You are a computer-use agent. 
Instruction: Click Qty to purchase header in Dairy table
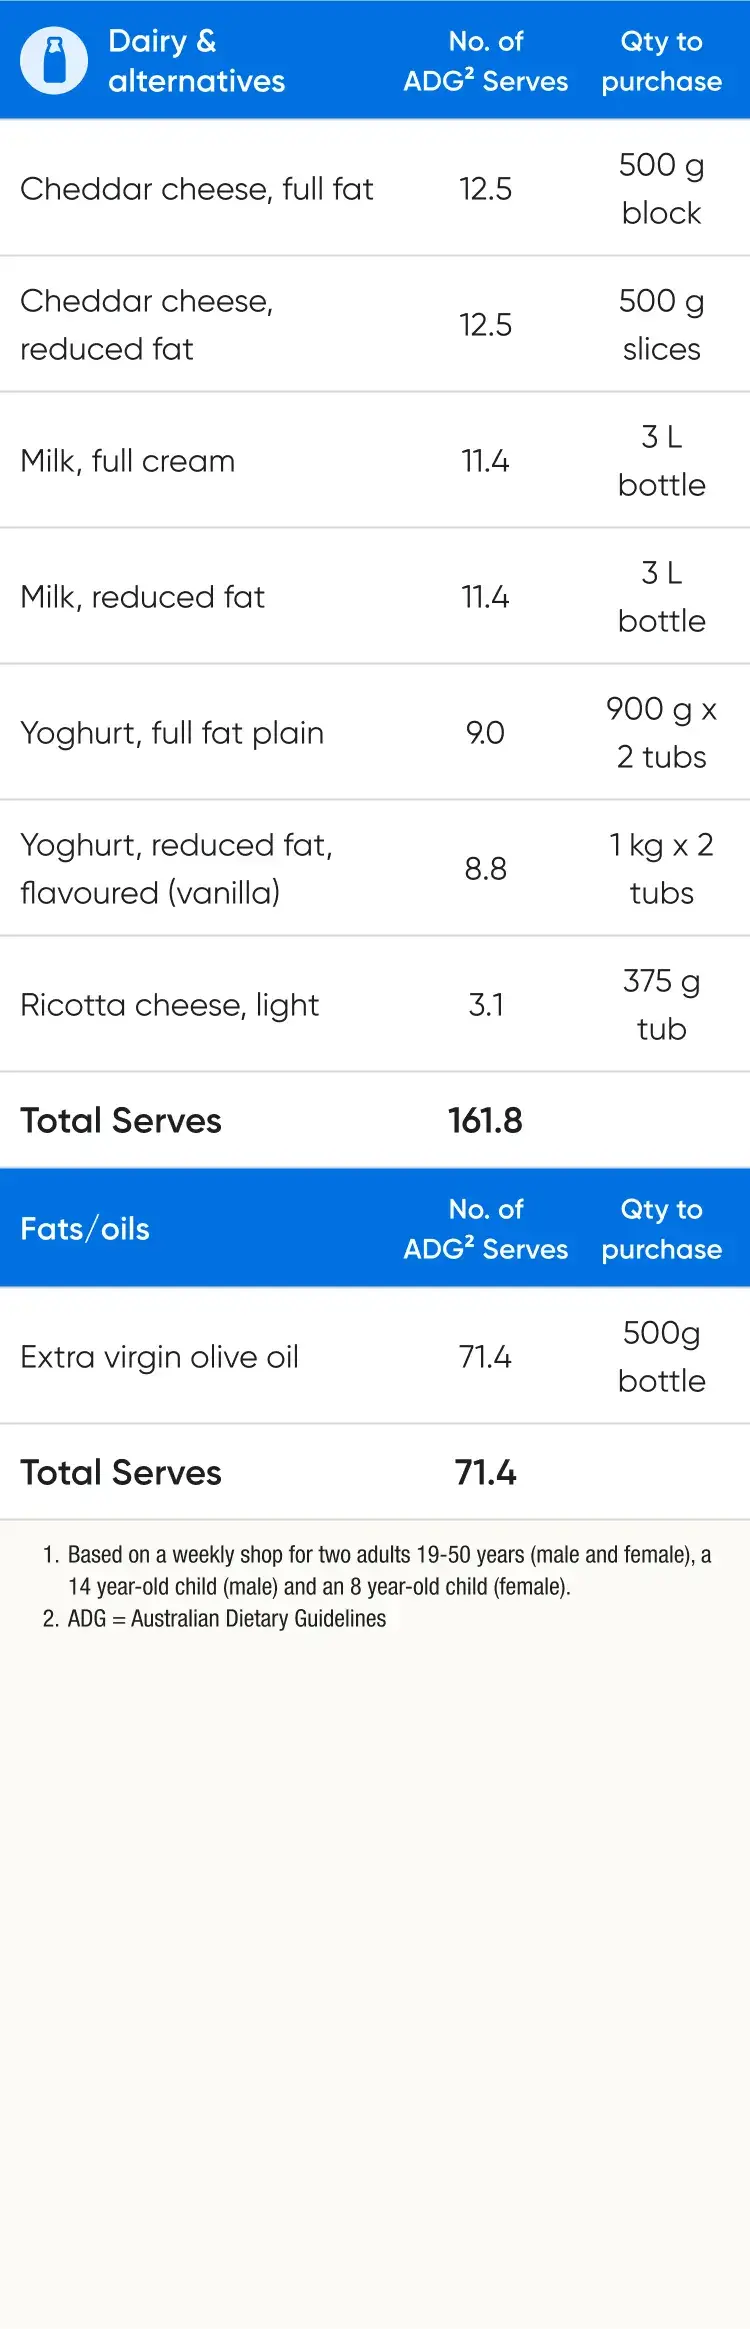(661, 61)
